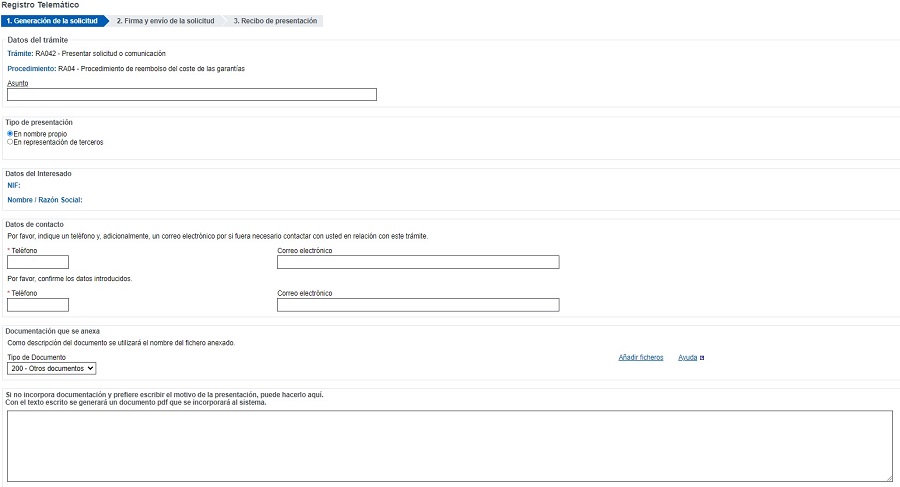Focus the first Correo electrónico field
900x487 pixels.
[418, 262]
